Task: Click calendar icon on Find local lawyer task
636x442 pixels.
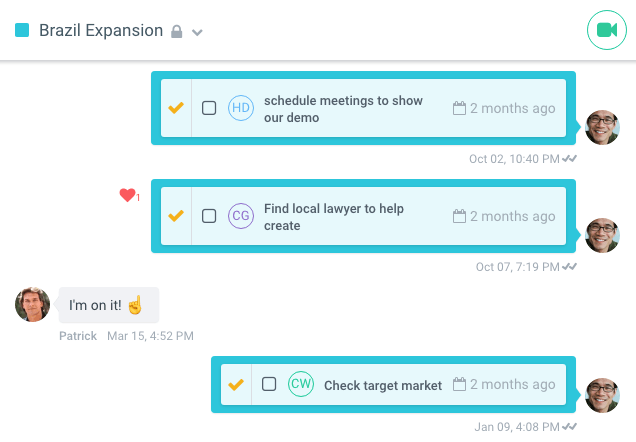Action: tap(460, 216)
